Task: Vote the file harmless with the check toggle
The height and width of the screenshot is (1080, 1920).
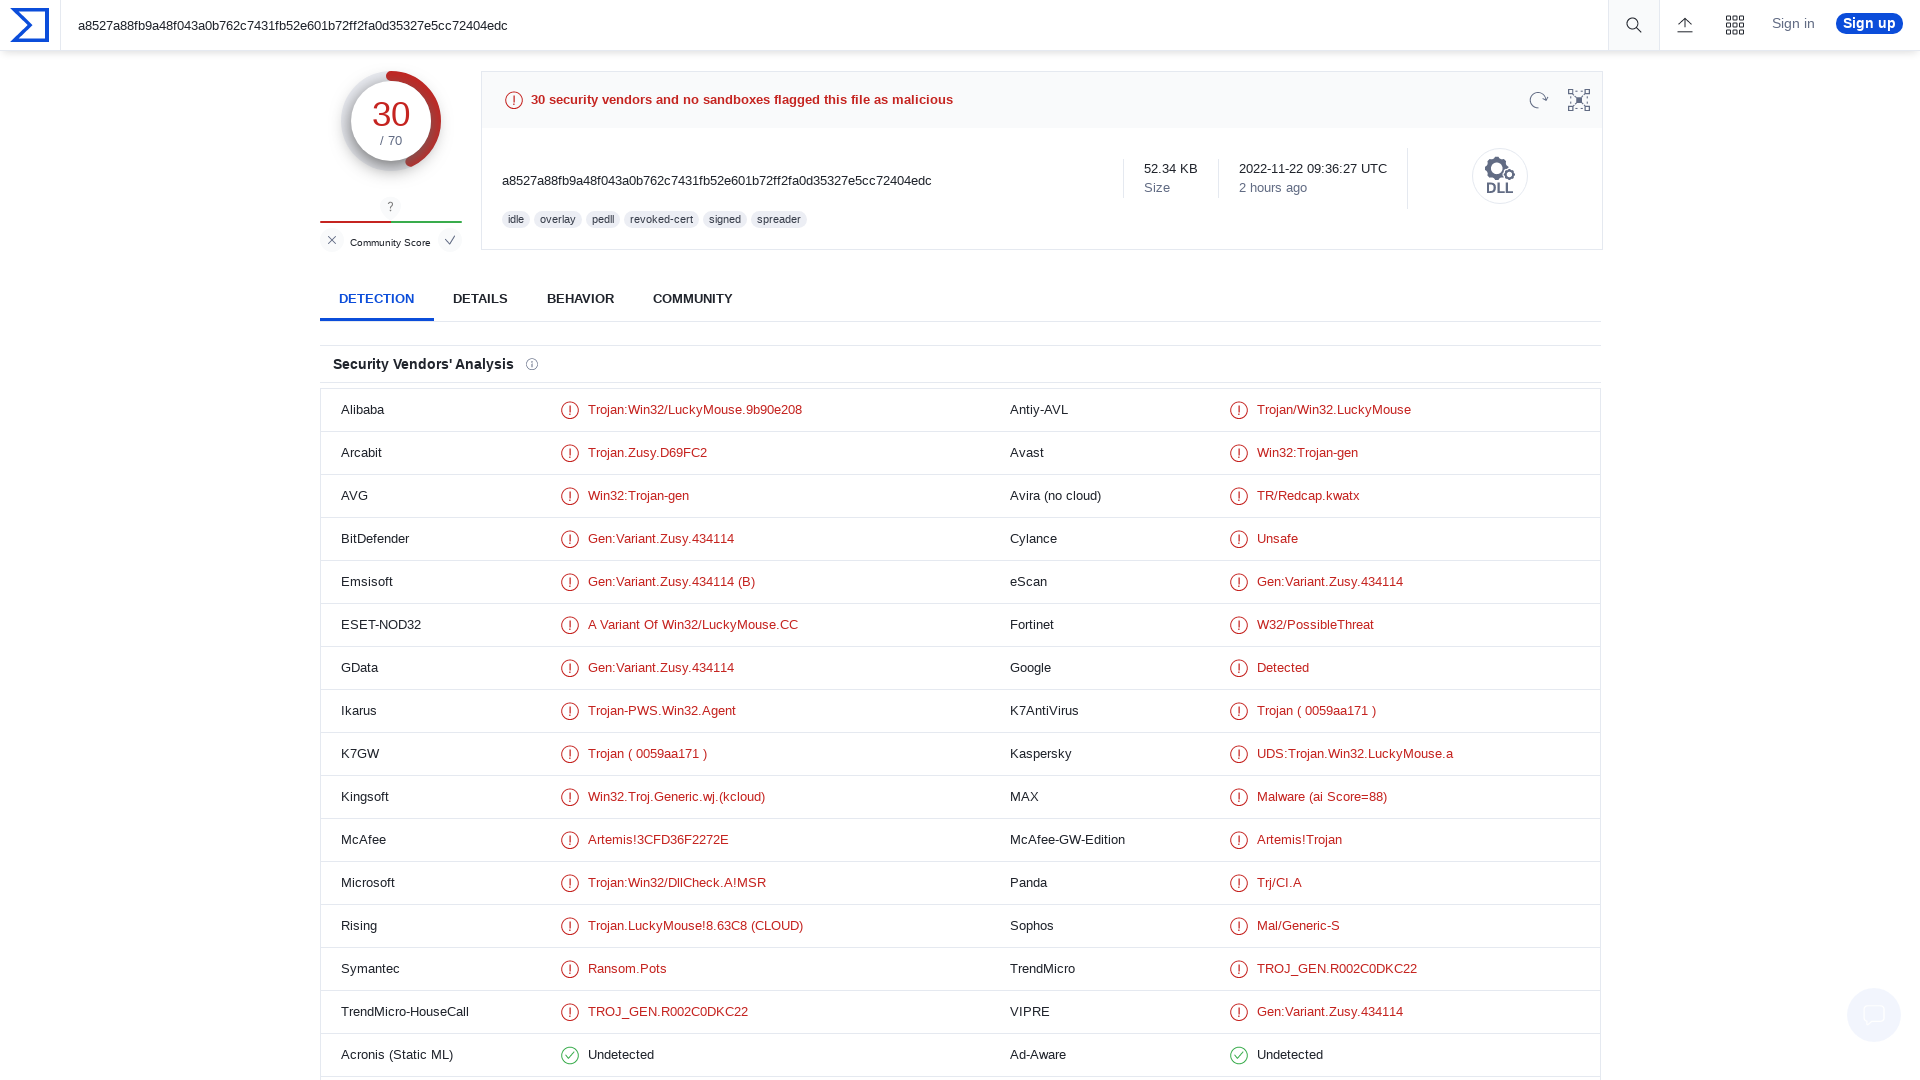Action: pos(450,240)
